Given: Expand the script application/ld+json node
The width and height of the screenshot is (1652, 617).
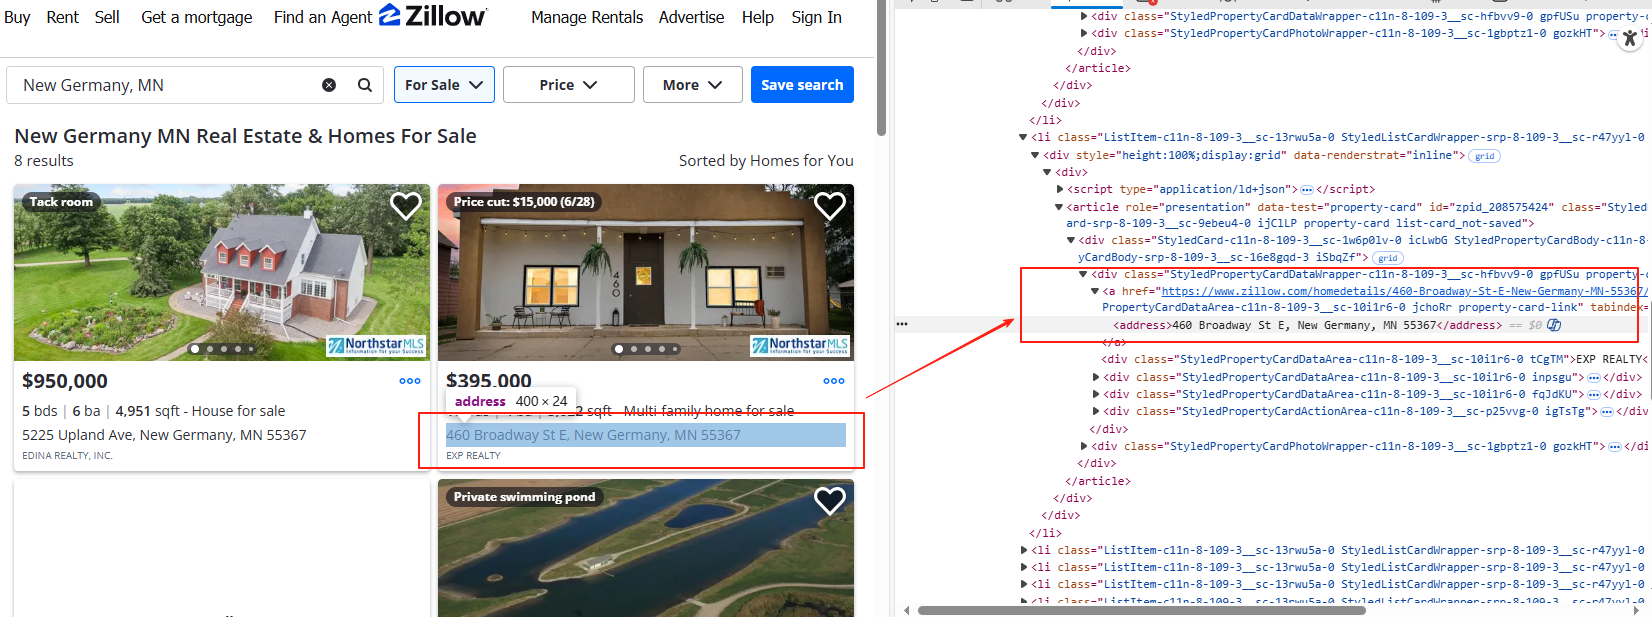Looking at the screenshot, I should 1060,189.
